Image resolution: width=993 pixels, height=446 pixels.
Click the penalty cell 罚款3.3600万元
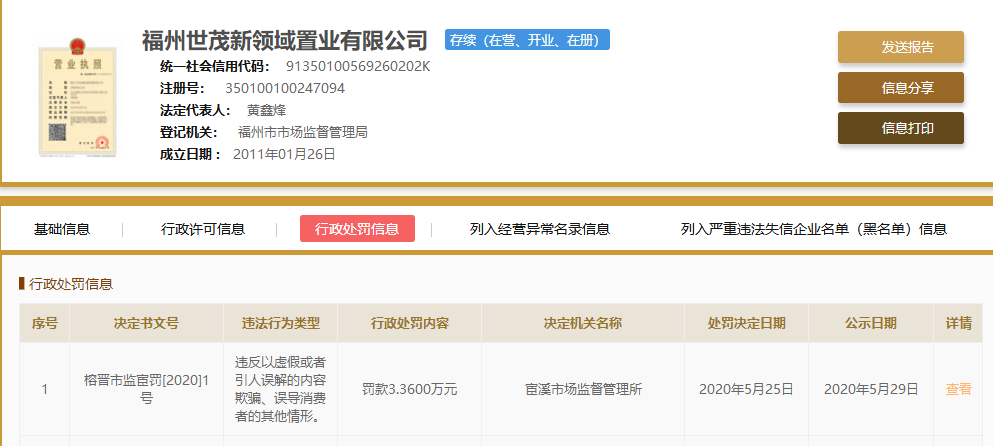point(410,389)
